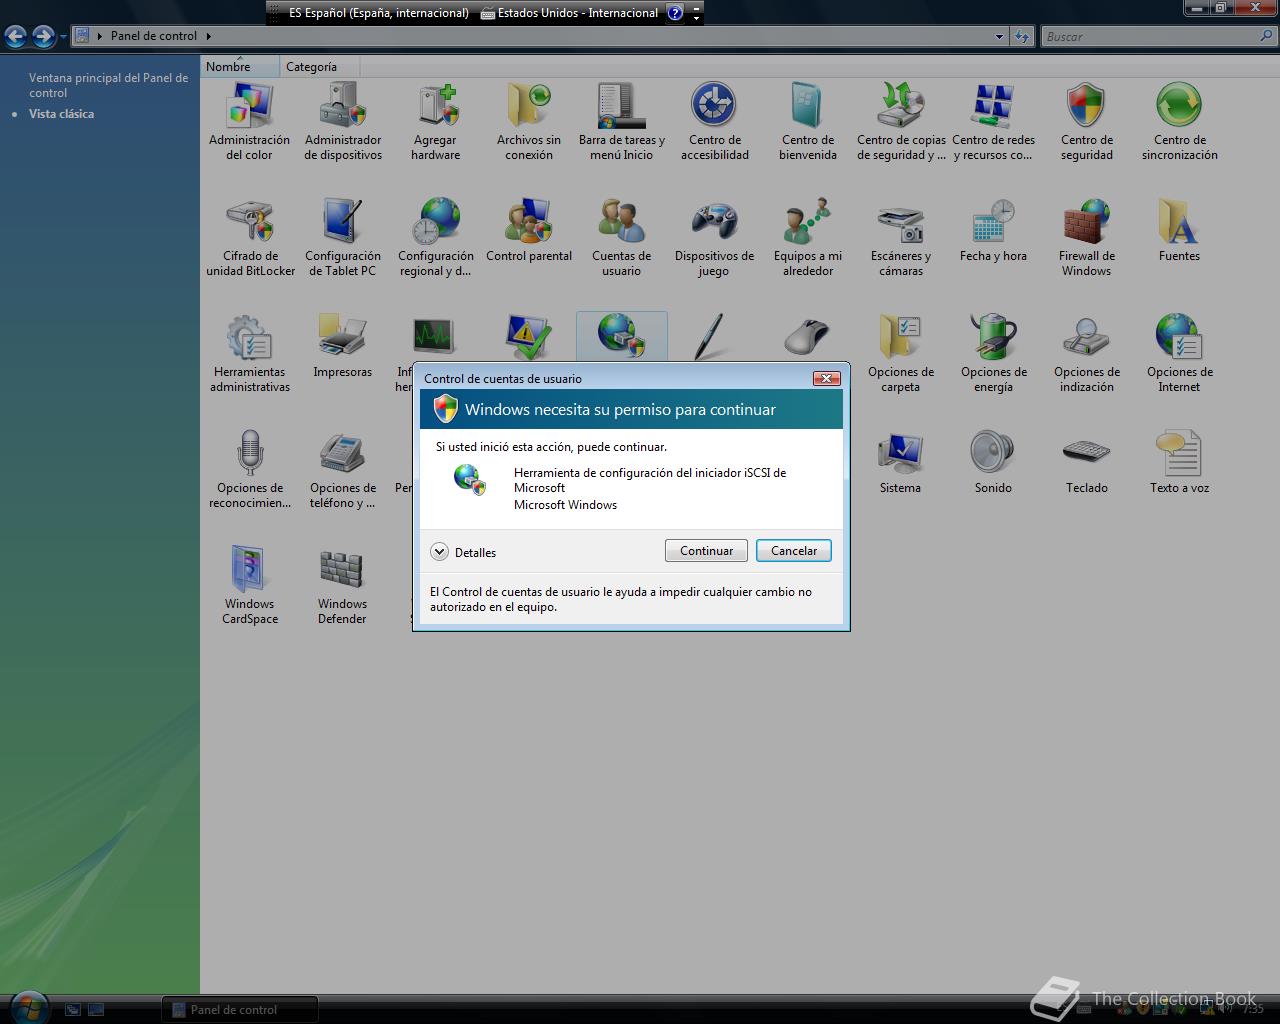Open Sistema icon
This screenshot has width=1280, height=1024.
901,462
